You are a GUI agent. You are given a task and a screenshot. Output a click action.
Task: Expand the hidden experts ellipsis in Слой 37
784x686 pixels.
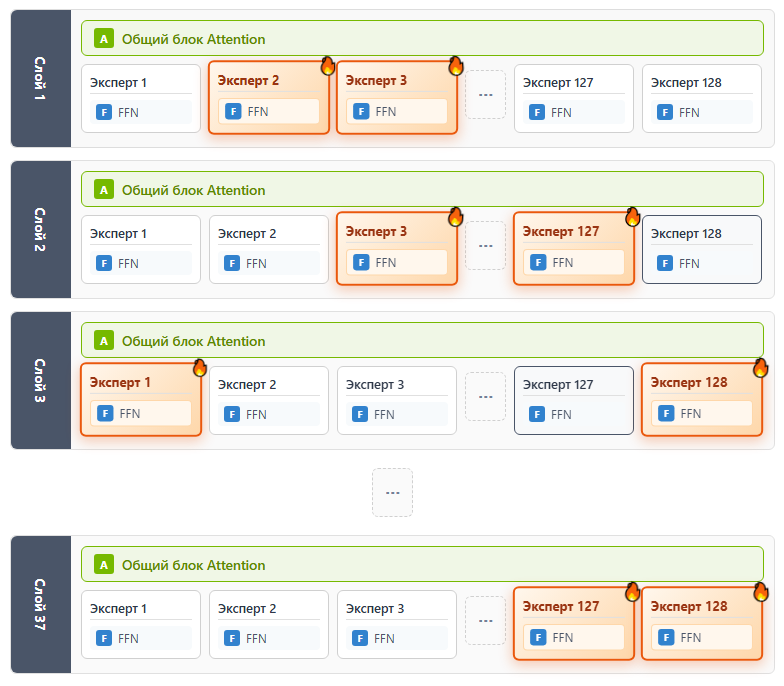pyautogui.click(x=486, y=621)
